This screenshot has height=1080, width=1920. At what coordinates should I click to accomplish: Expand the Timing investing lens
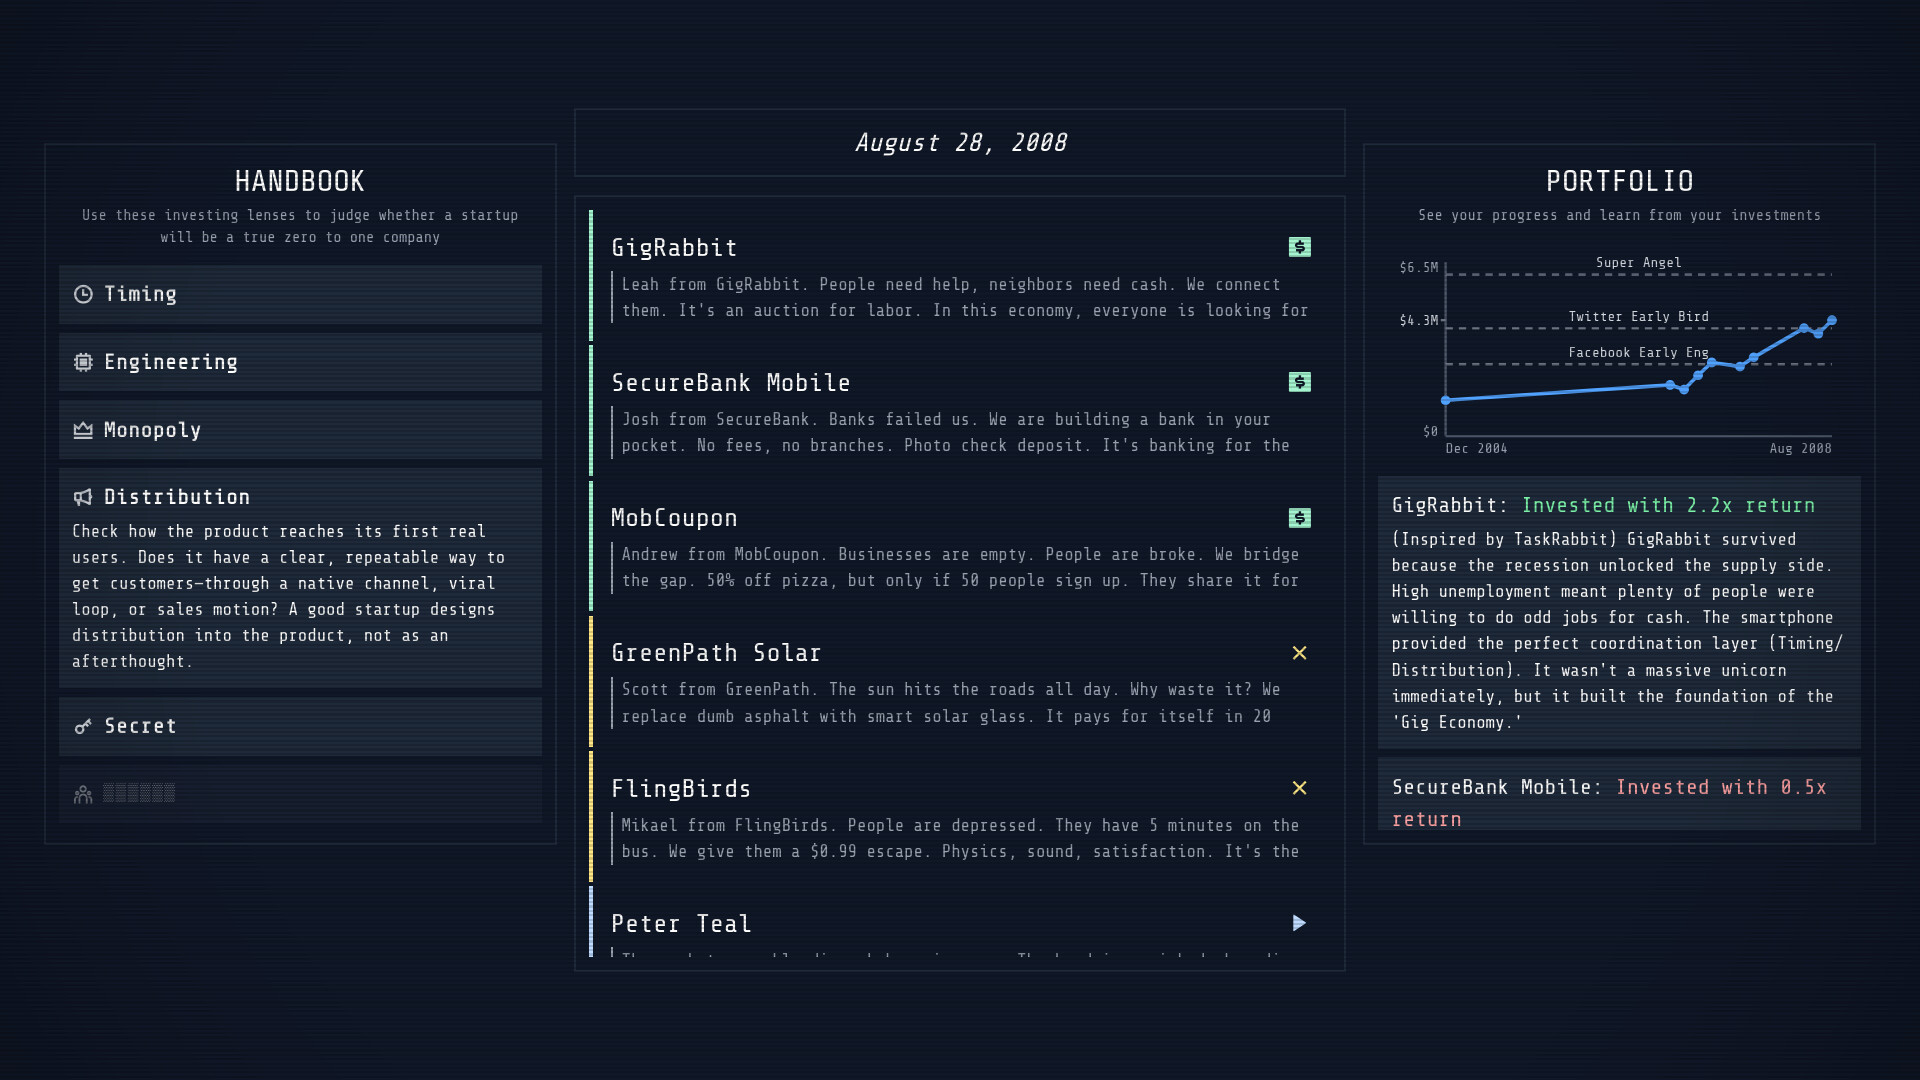coord(300,294)
